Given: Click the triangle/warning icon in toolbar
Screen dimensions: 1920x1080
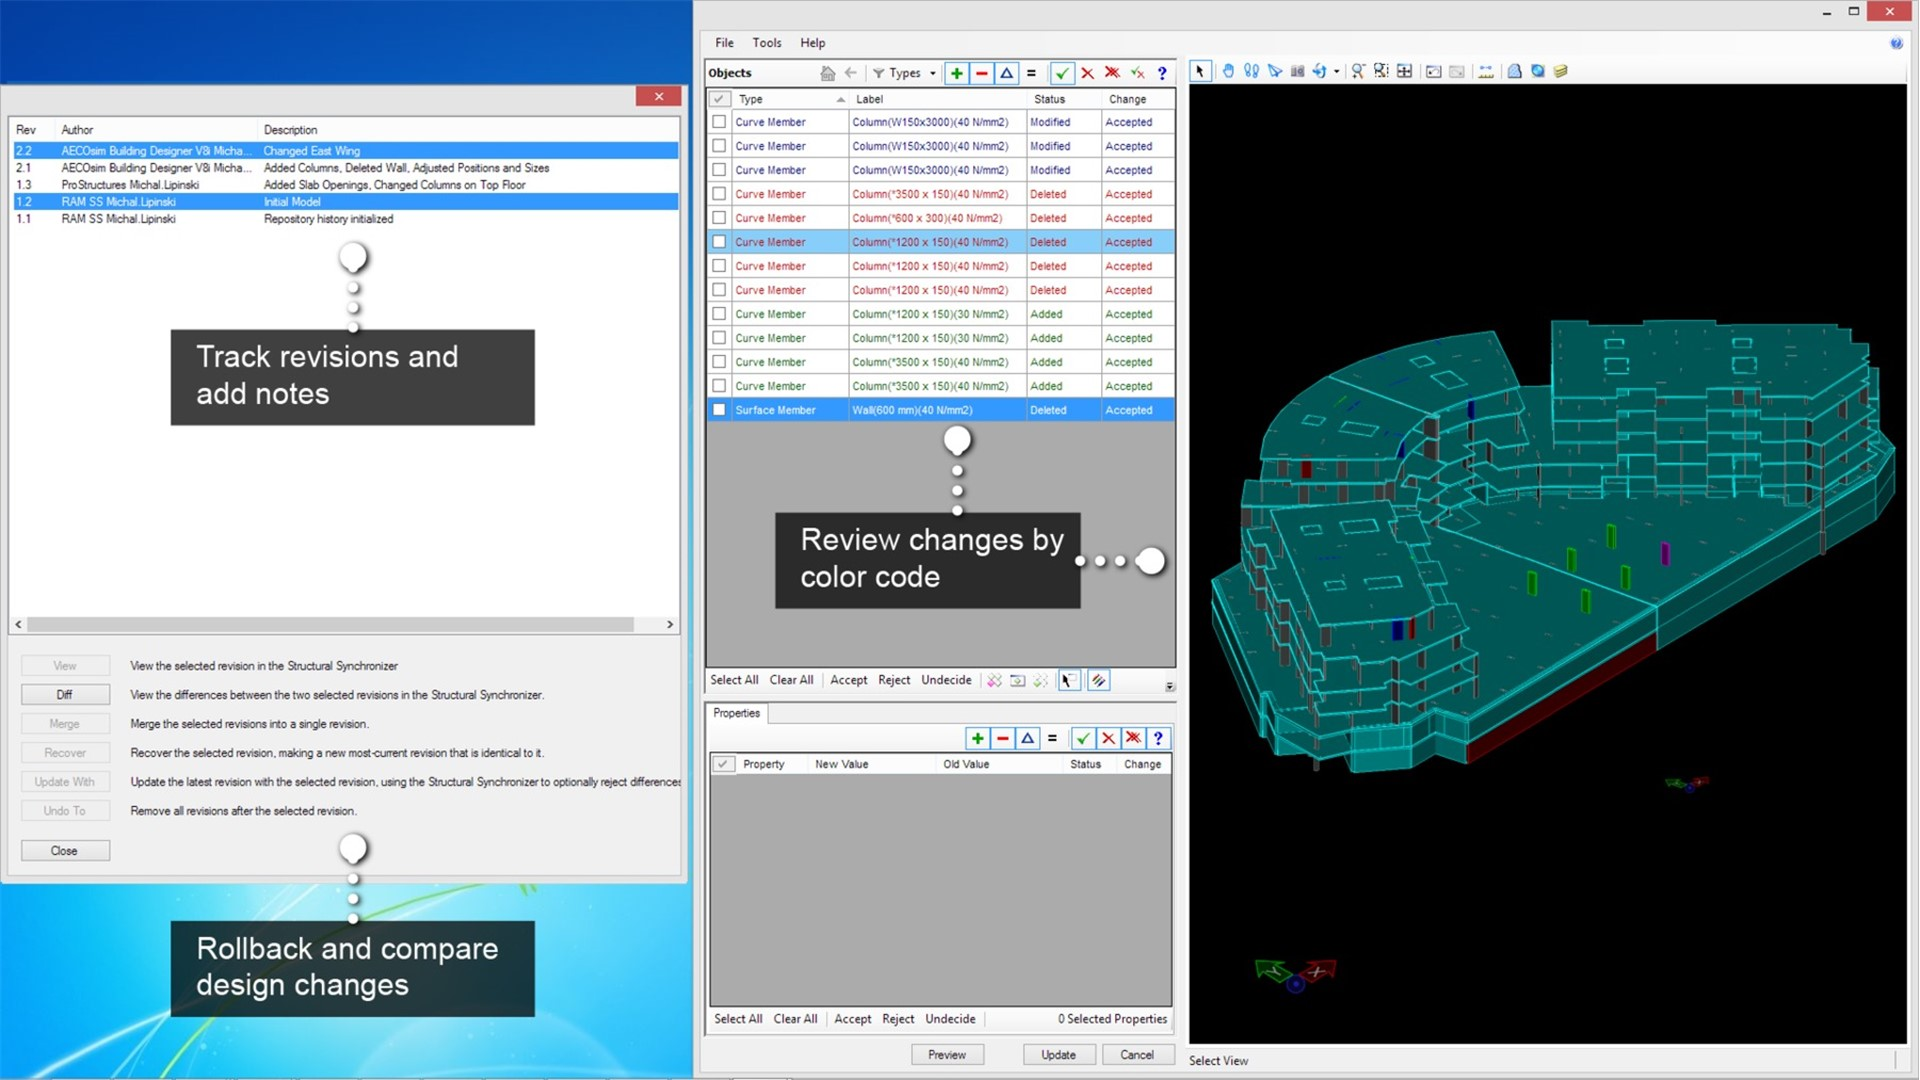Looking at the screenshot, I should pyautogui.click(x=1005, y=73).
